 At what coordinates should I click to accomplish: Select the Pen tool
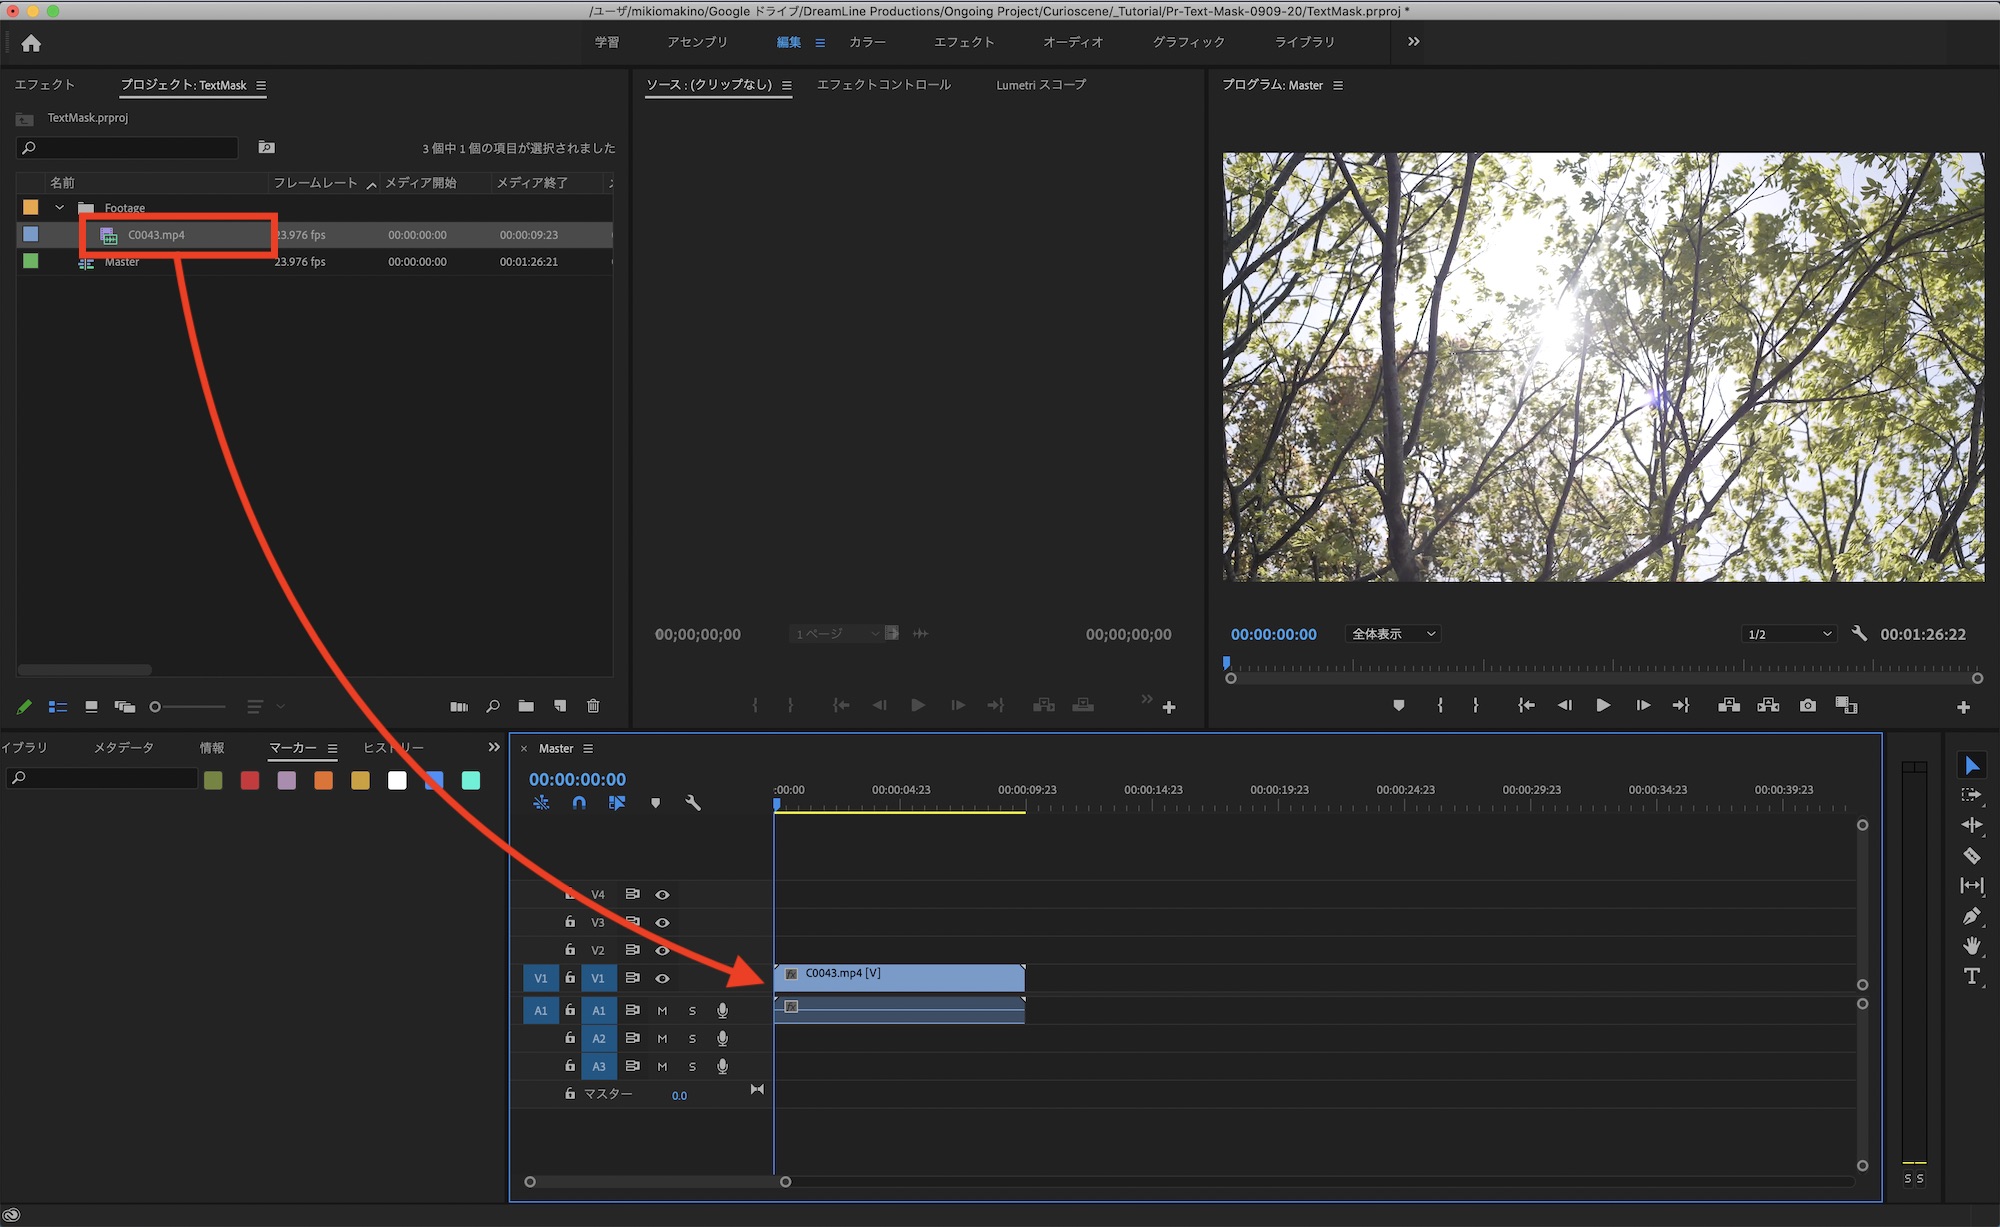(x=1971, y=916)
